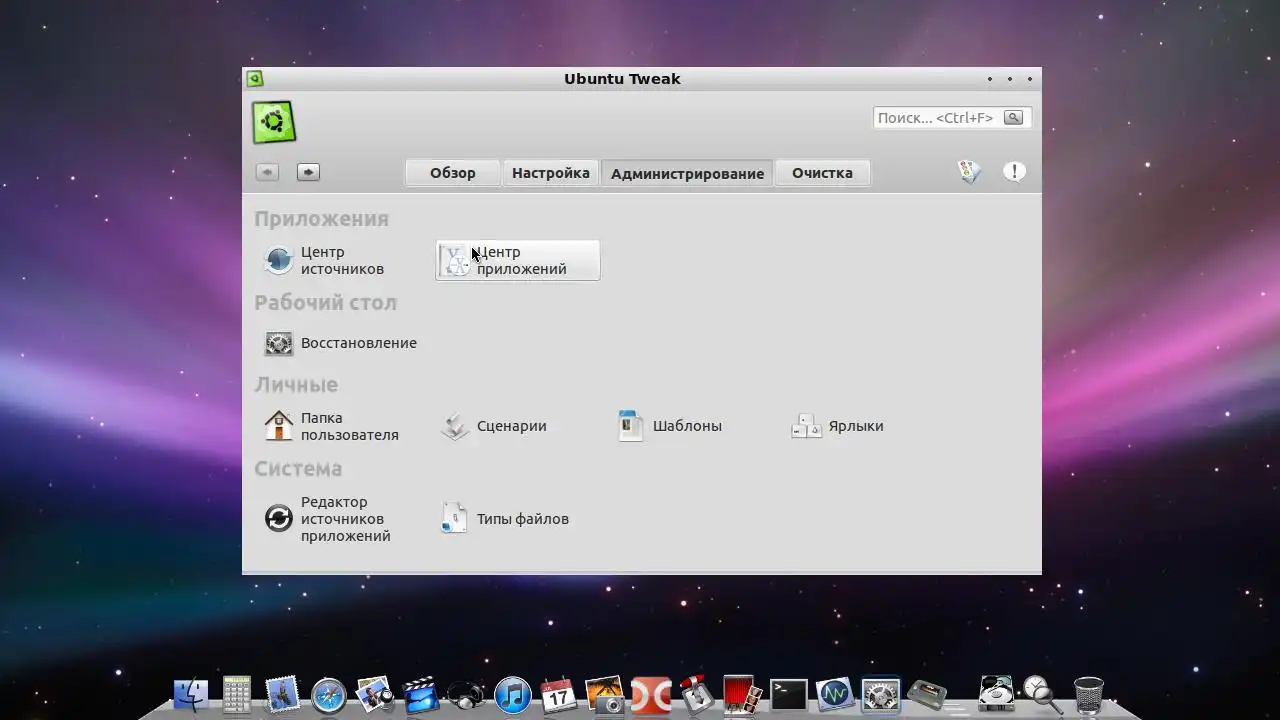Launch iTunes music note icon in dock
Screen dimensions: 1280x720
pos(513,695)
